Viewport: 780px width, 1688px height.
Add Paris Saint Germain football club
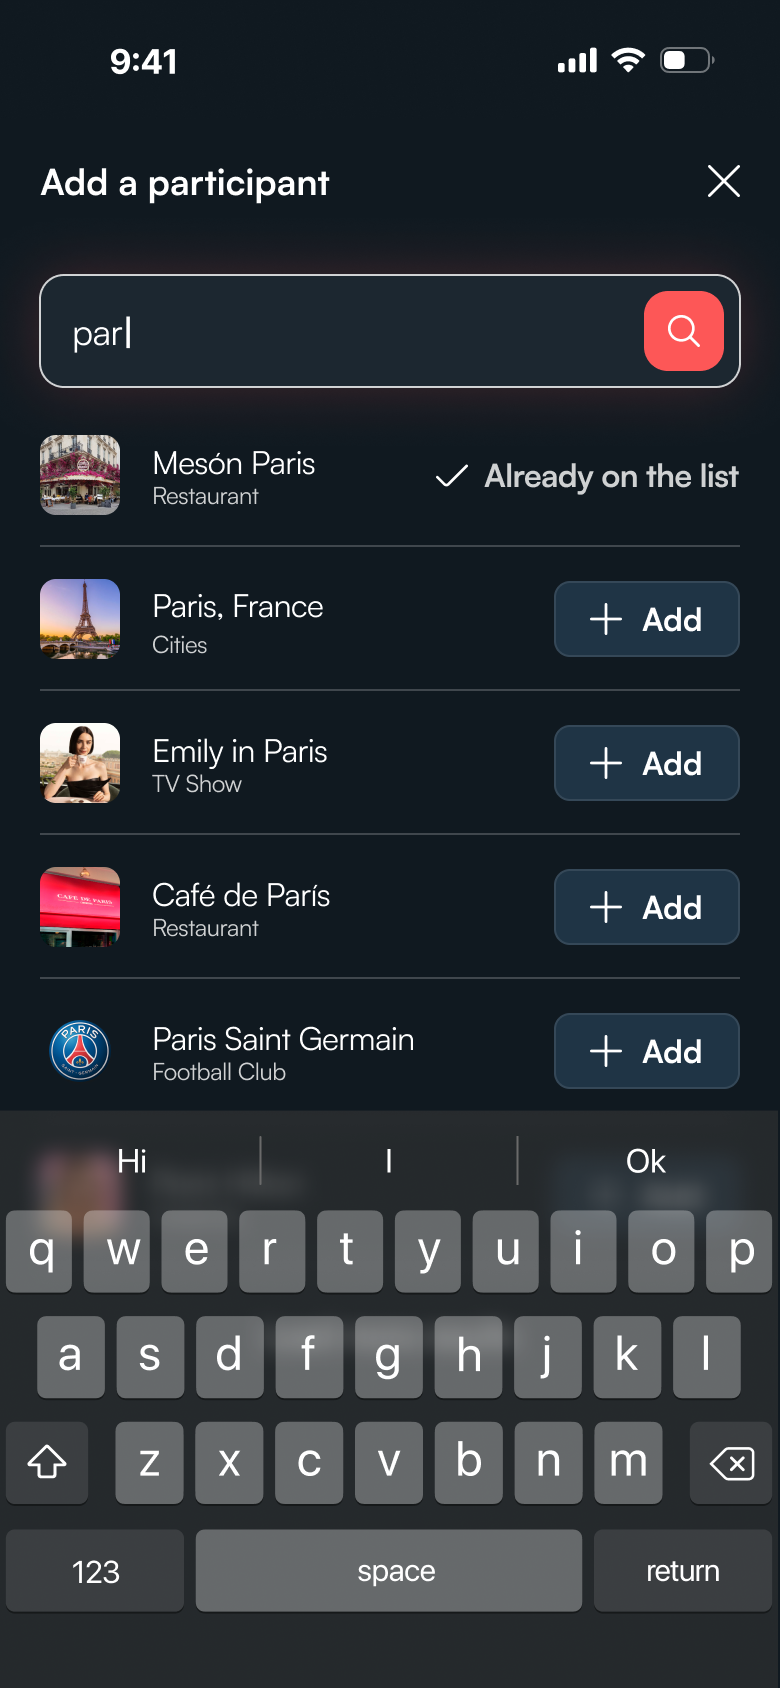[647, 1051]
